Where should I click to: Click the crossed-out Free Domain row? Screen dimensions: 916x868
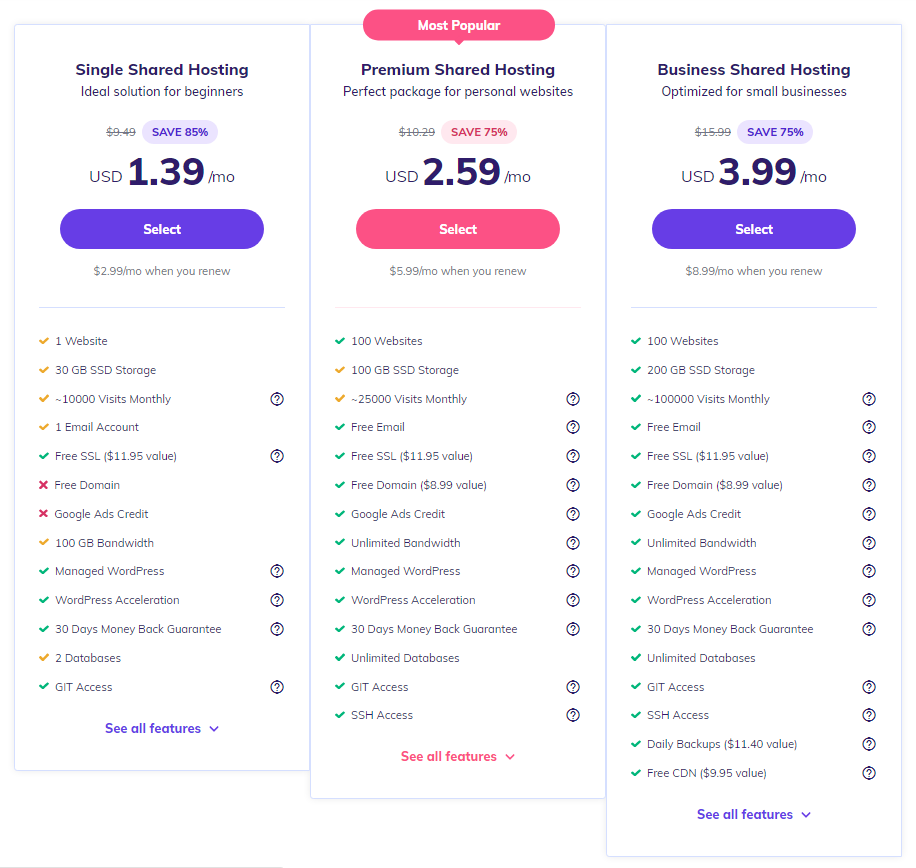(79, 485)
